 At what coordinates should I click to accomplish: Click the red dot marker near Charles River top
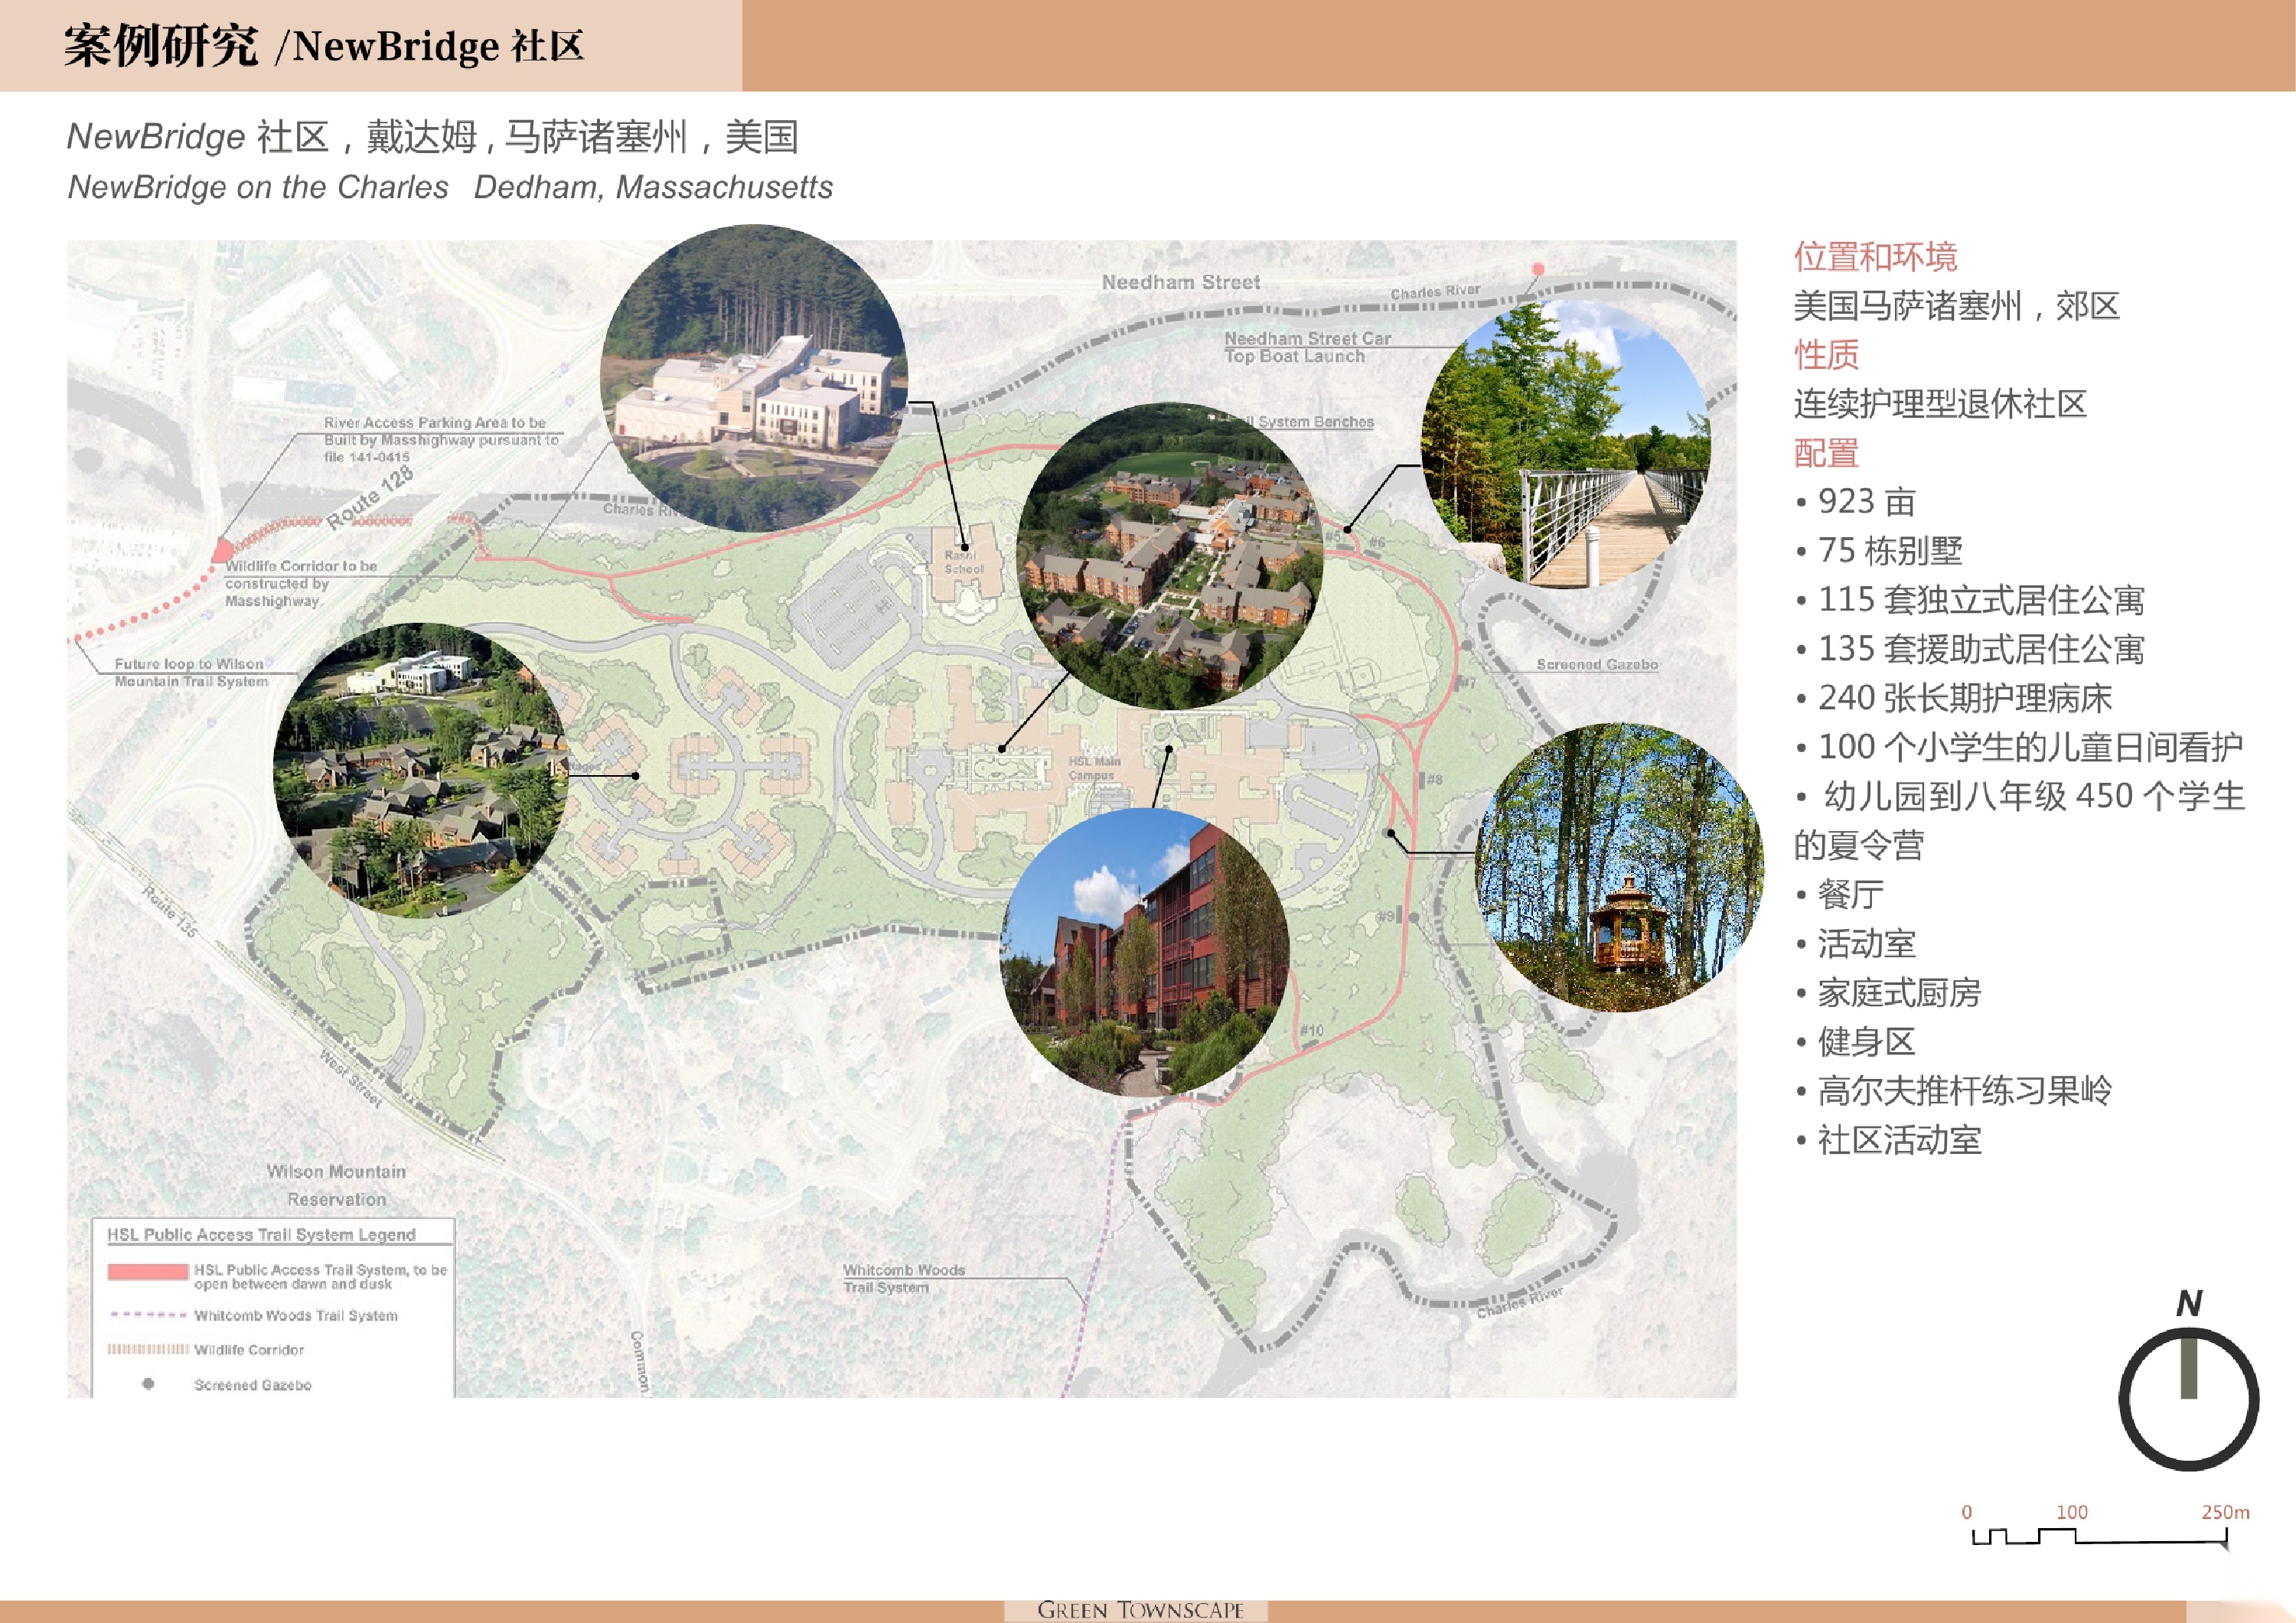coord(1538,269)
